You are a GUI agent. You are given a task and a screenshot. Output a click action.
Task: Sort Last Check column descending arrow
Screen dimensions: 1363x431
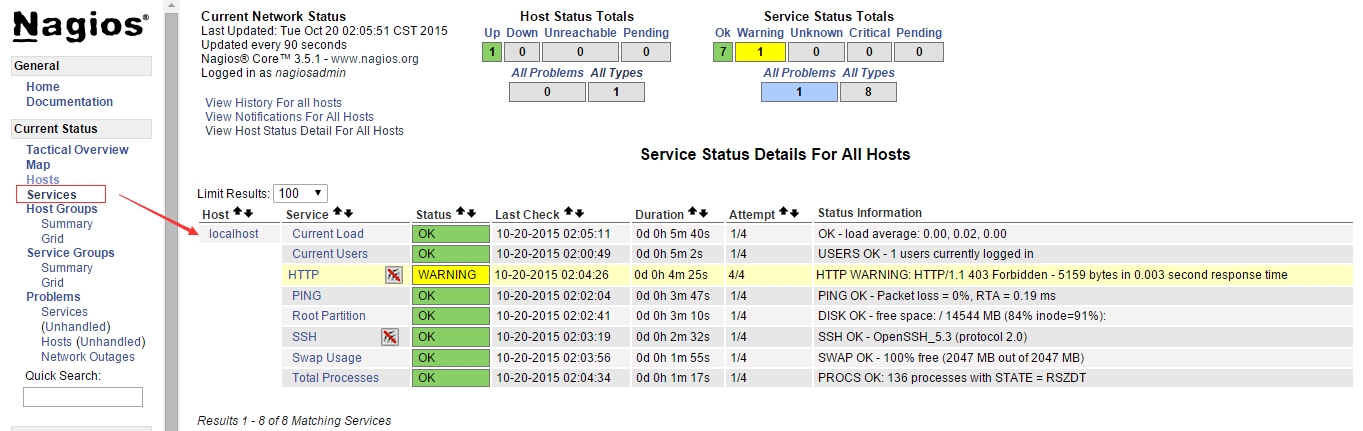(580, 214)
